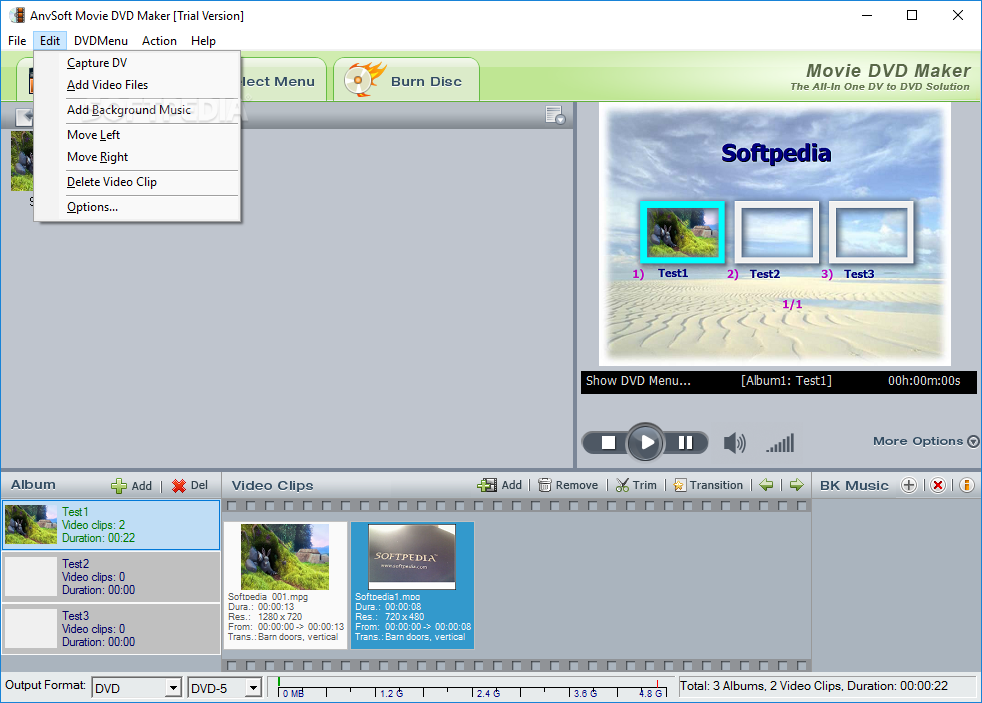Open the DVD-5 disc size dropdown

225,688
